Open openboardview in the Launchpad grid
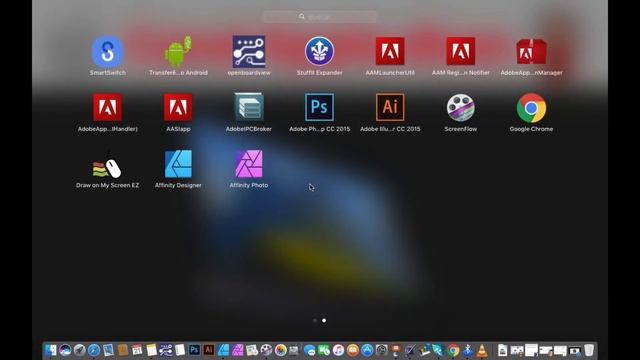The width and height of the screenshot is (640, 360). pyautogui.click(x=249, y=52)
